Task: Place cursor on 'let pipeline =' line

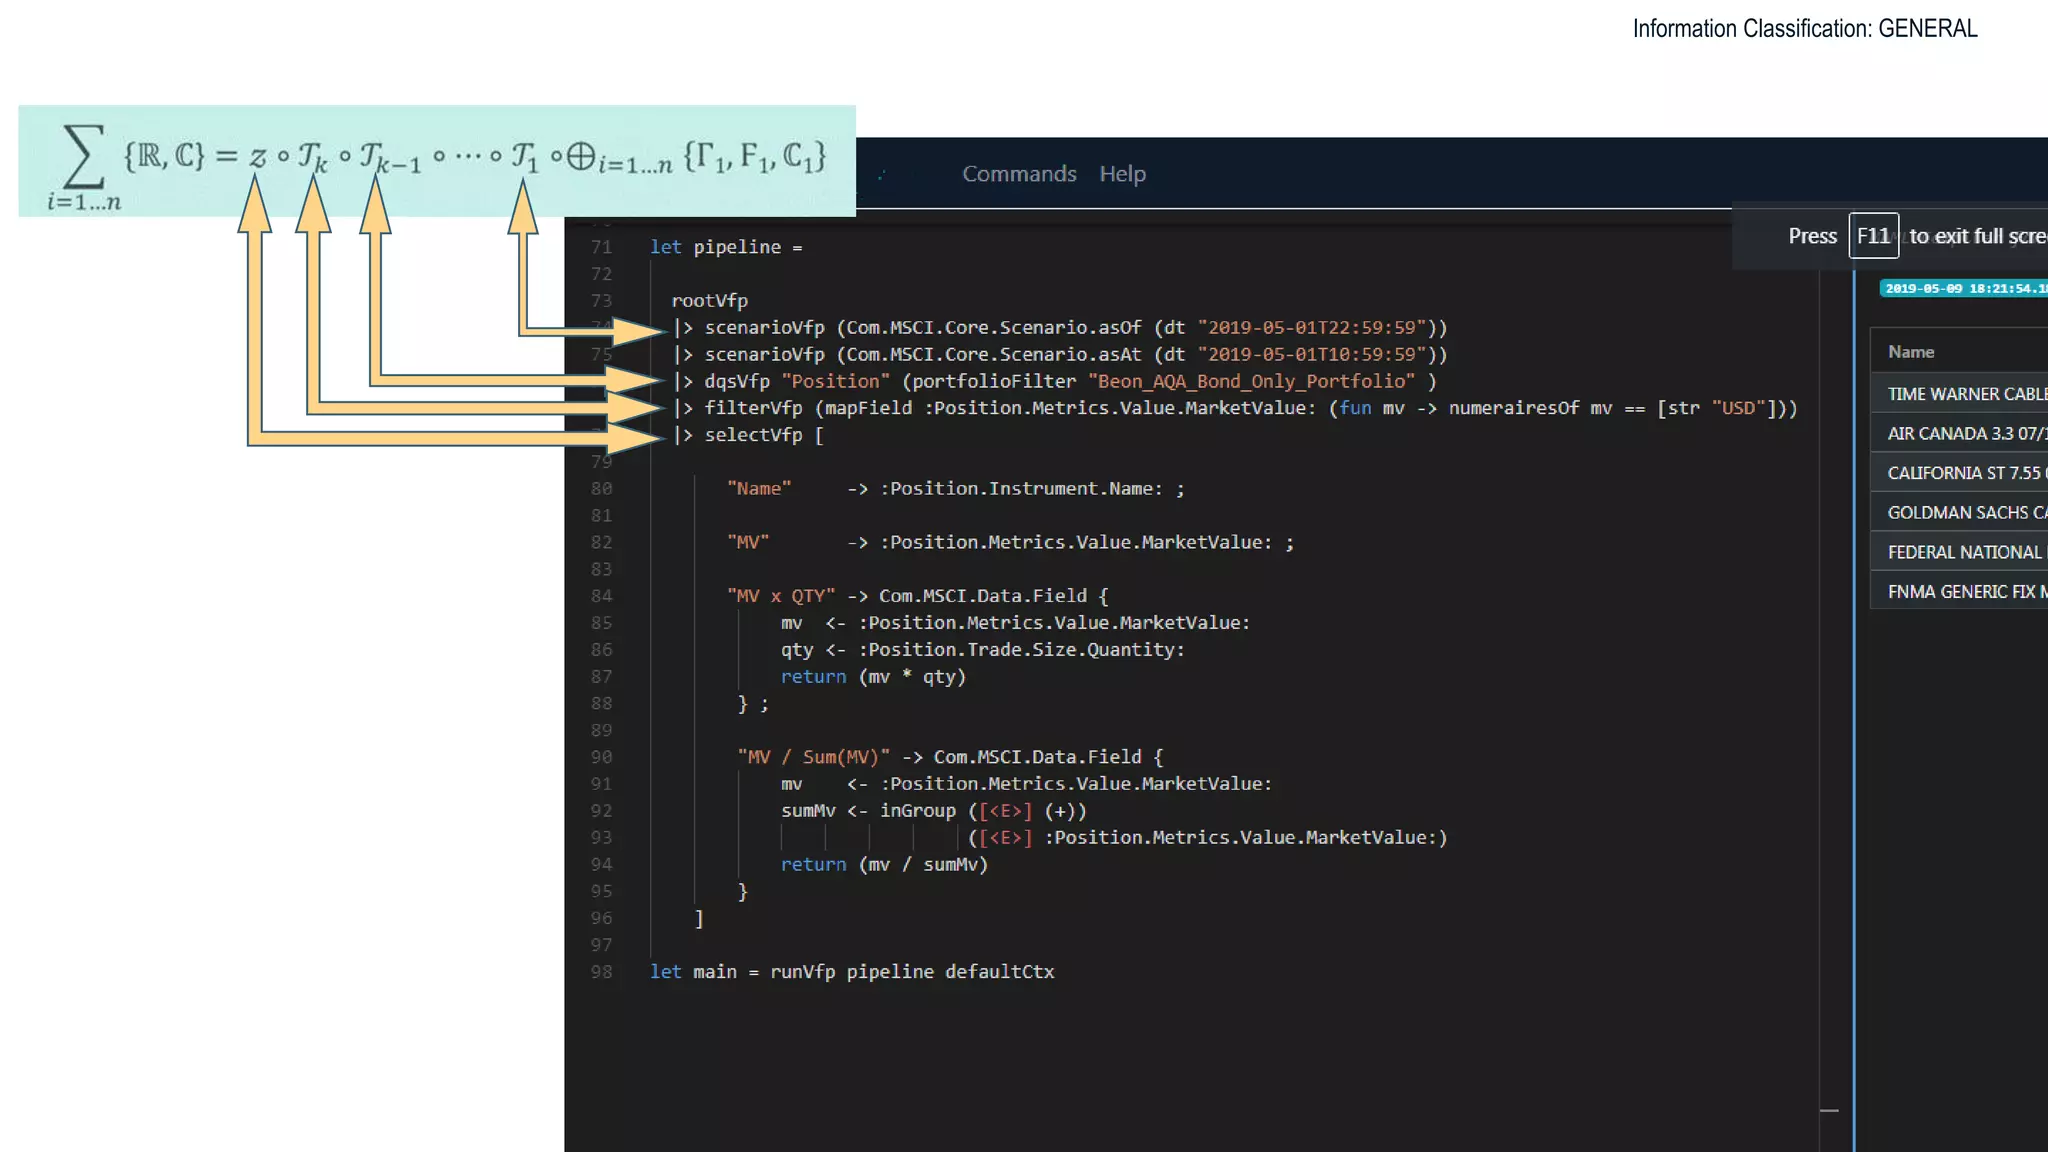Action: pyautogui.click(x=726, y=247)
